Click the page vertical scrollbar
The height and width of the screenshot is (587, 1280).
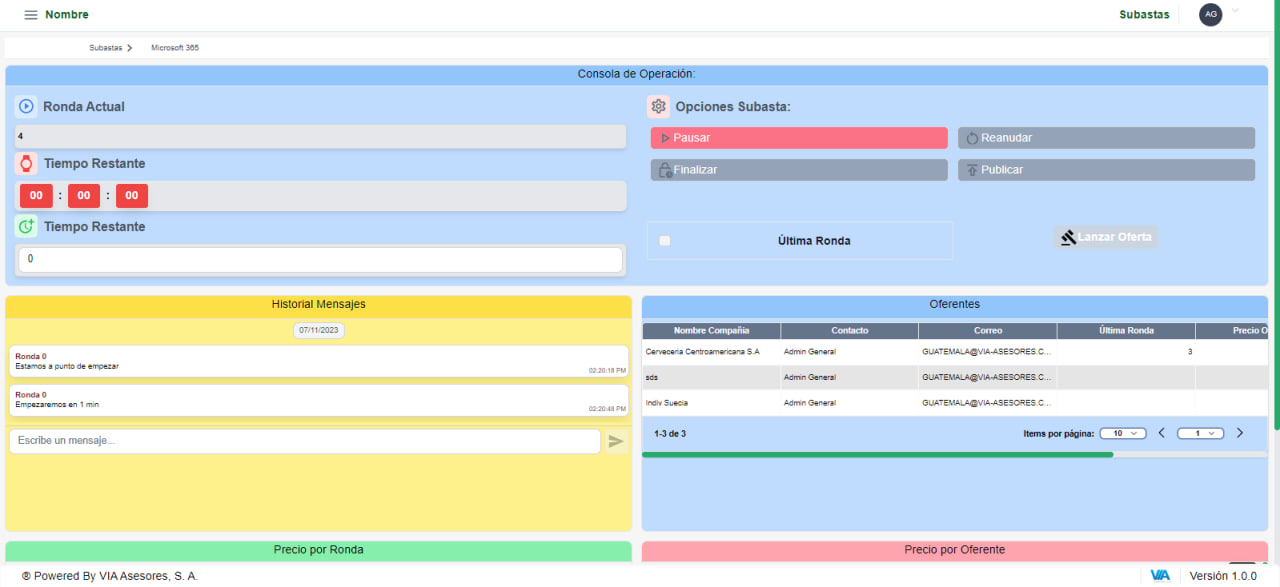click(1276, 215)
